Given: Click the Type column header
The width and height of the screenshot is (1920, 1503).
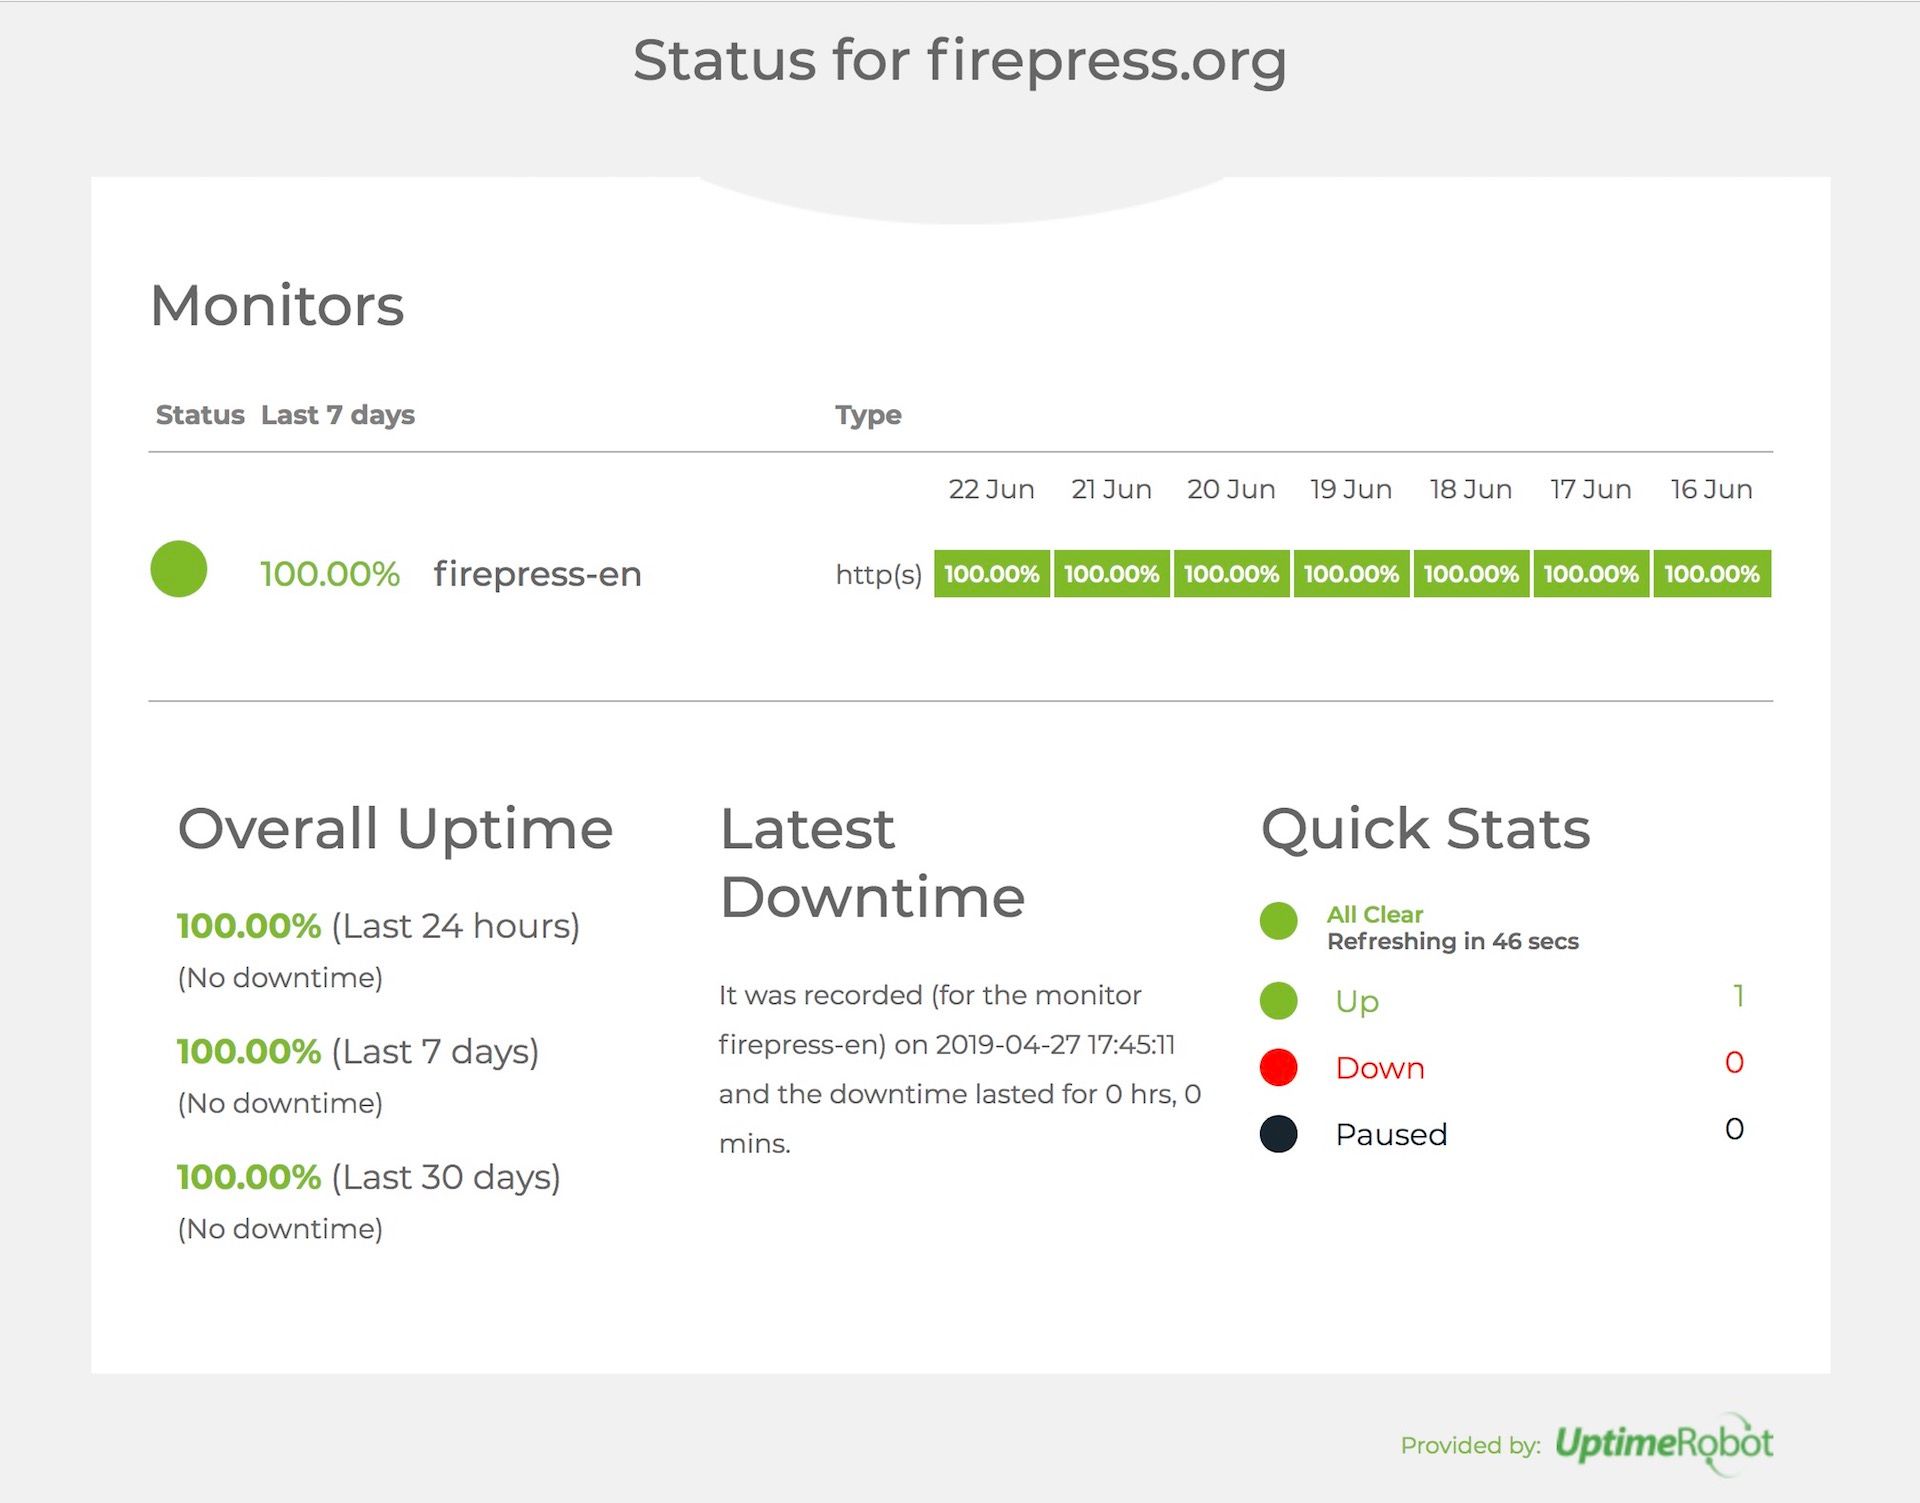Looking at the screenshot, I should click(x=868, y=416).
